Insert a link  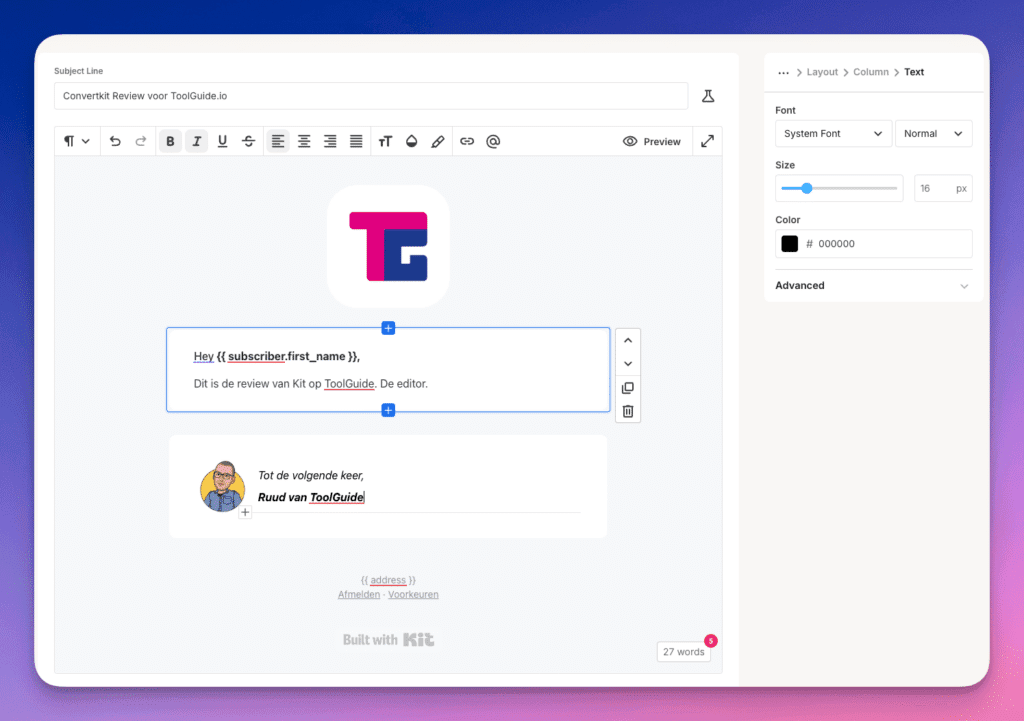coord(467,141)
